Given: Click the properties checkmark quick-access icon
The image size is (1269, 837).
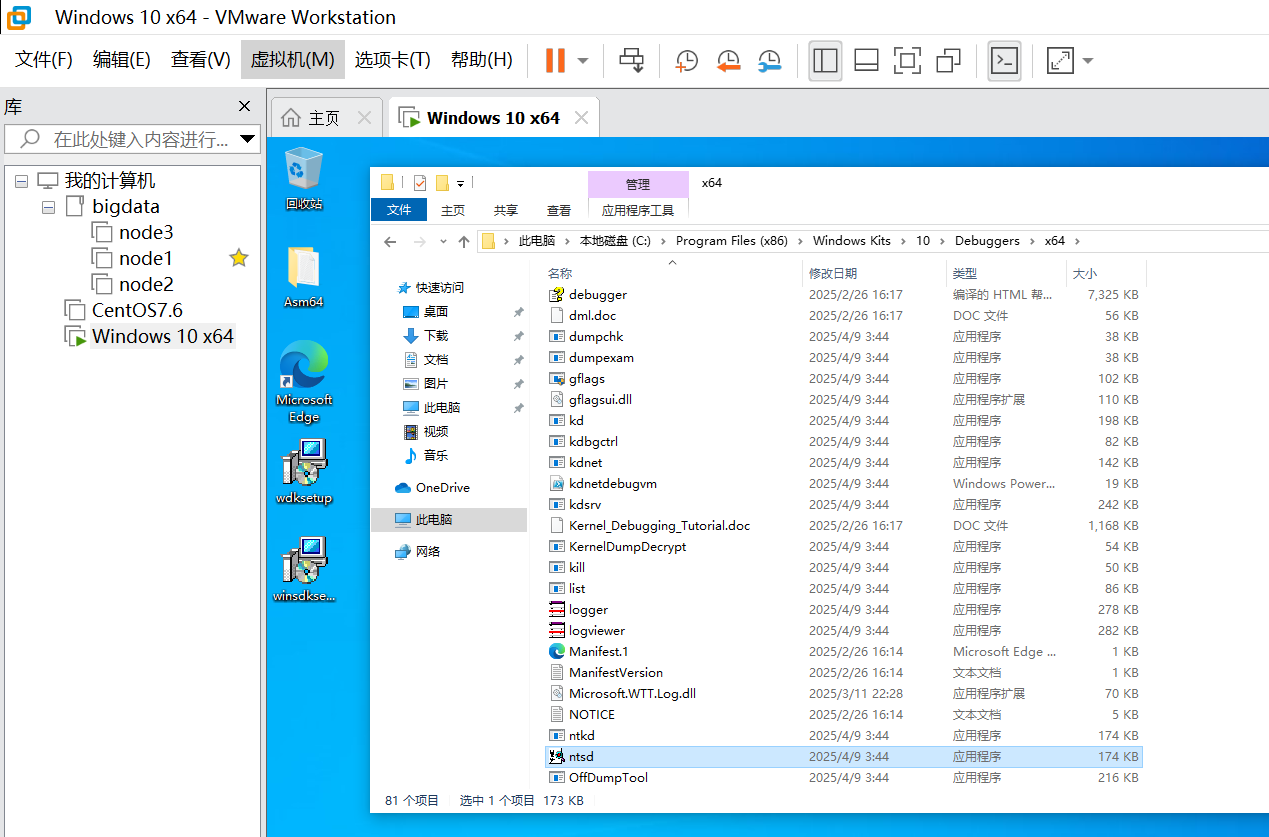Looking at the screenshot, I should pos(419,183).
